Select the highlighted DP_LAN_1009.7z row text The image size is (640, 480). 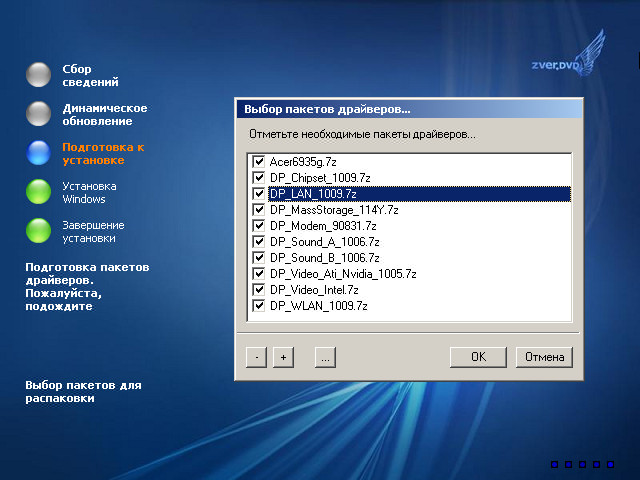tap(313, 194)
